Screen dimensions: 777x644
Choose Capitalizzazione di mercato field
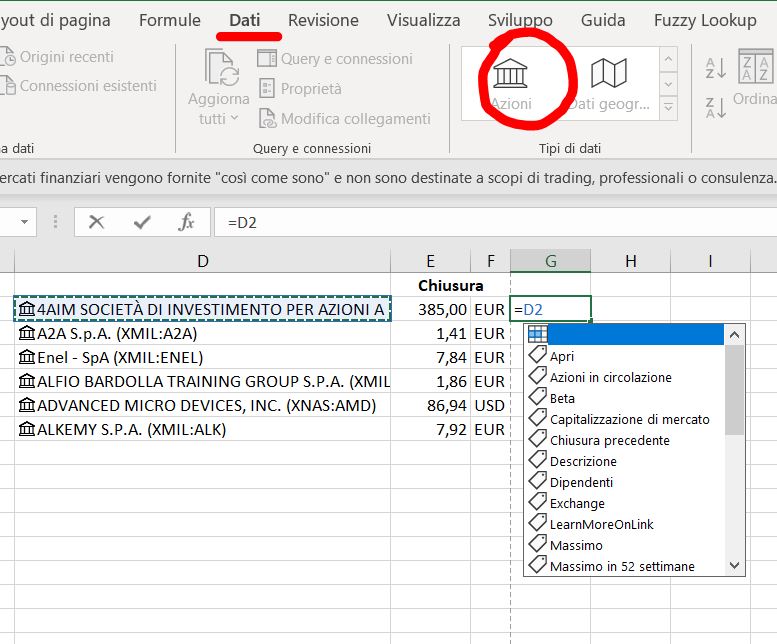(624, 419)
